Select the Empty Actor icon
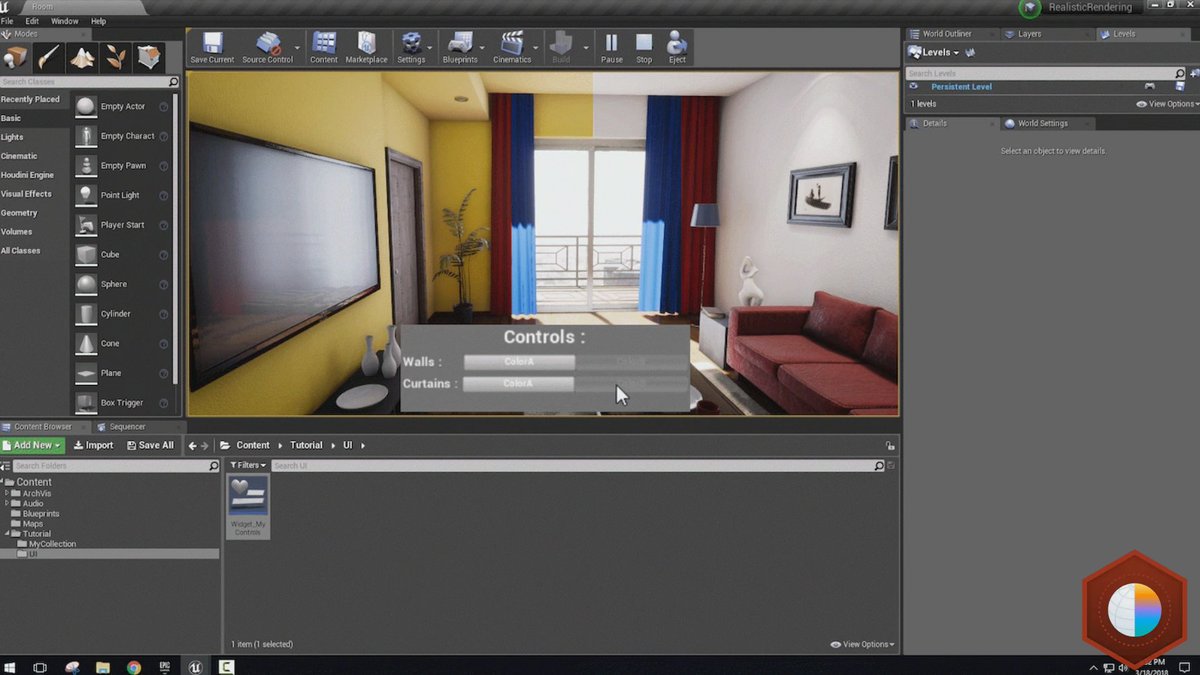Viewport: 1200px width, 675px height. click(x=86, y=107)
